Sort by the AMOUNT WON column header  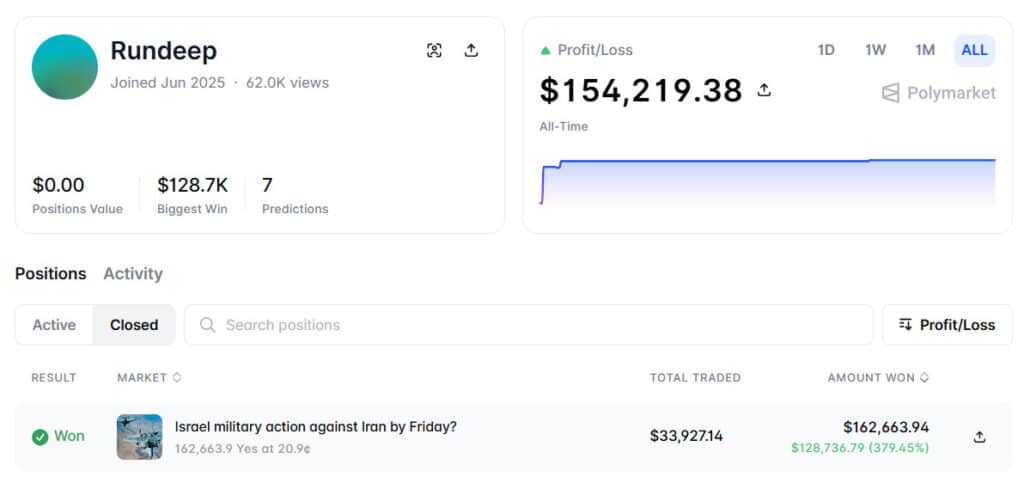(877, 378)
